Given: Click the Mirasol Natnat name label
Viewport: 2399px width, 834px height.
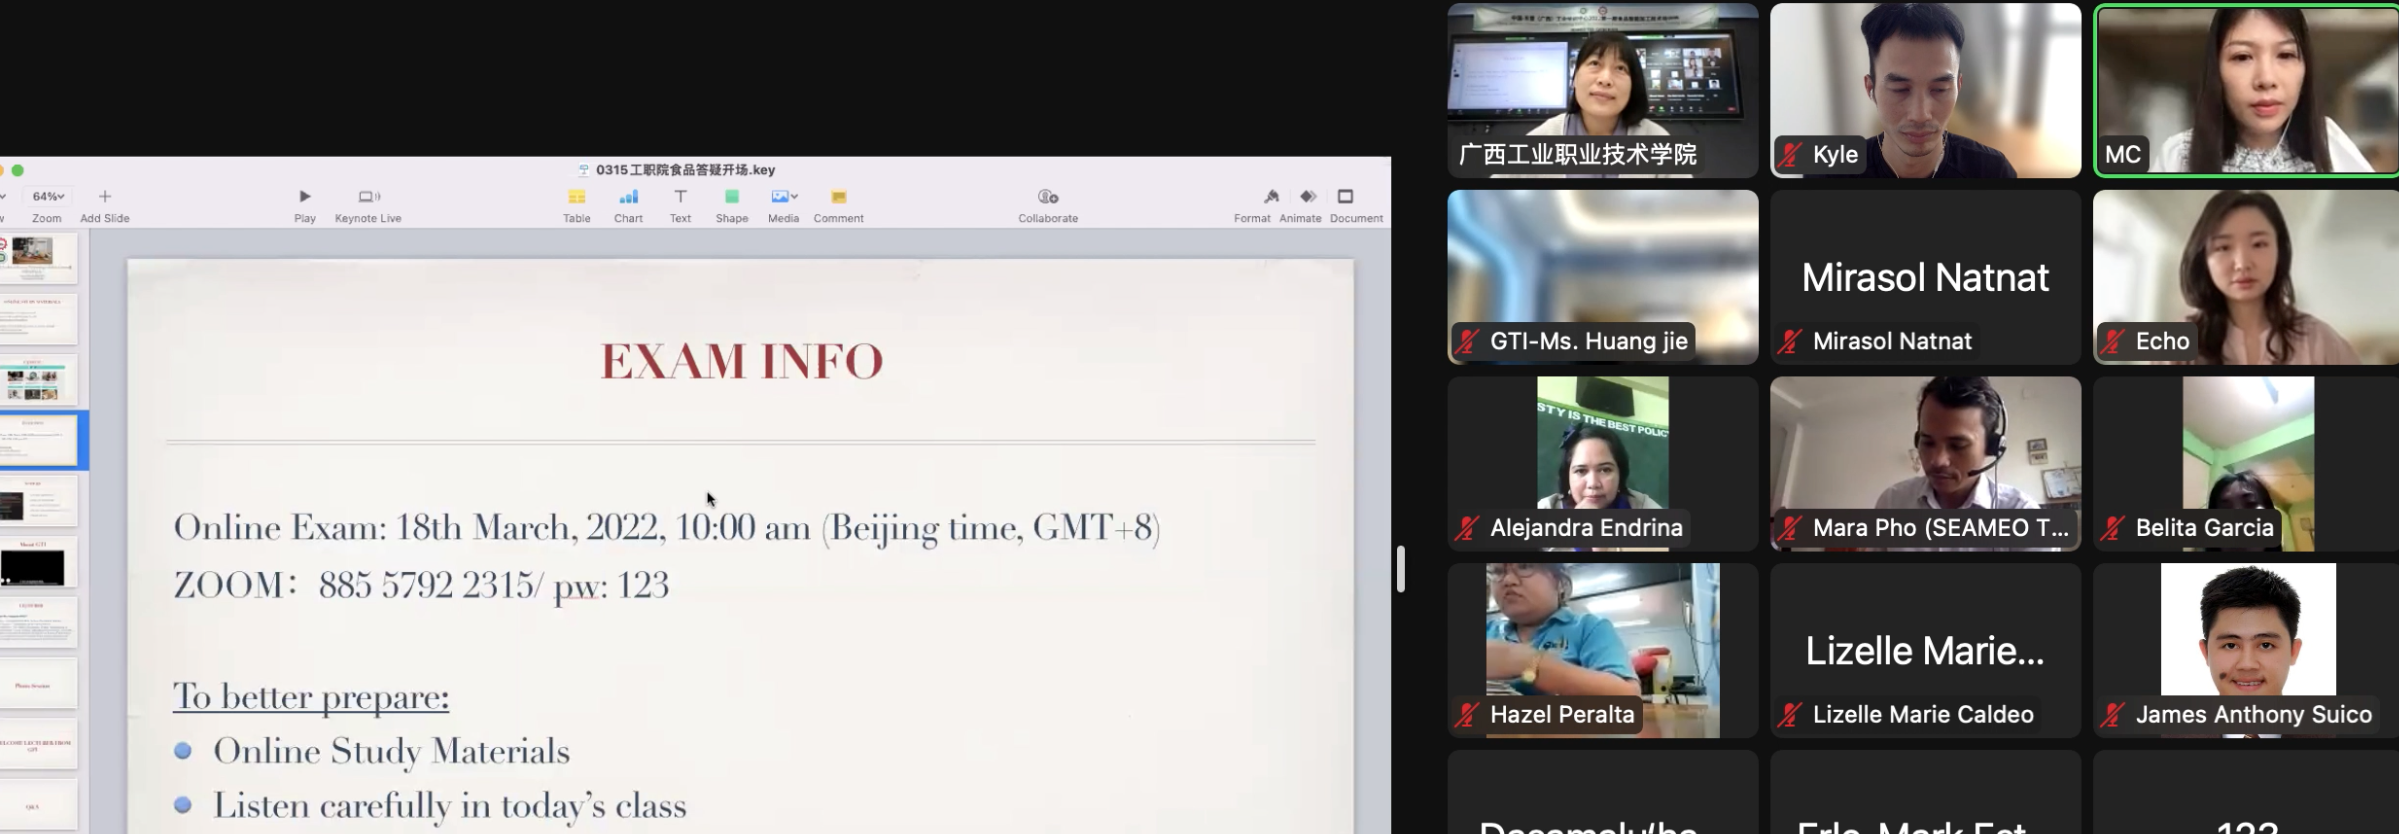Looking at the screenshot, I should coord(1892,341).
